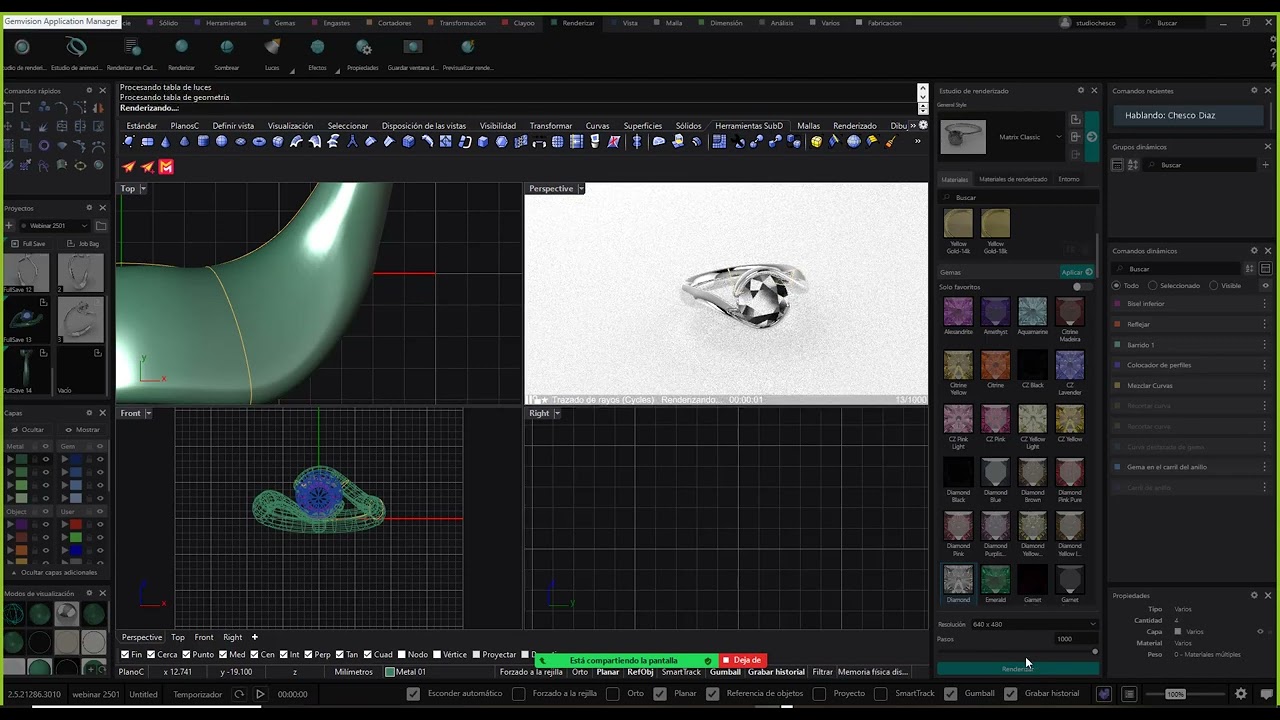Click the green arrow apply style button
Viewport: 1280px width, 720px height.
click(x=1092, y=136)
